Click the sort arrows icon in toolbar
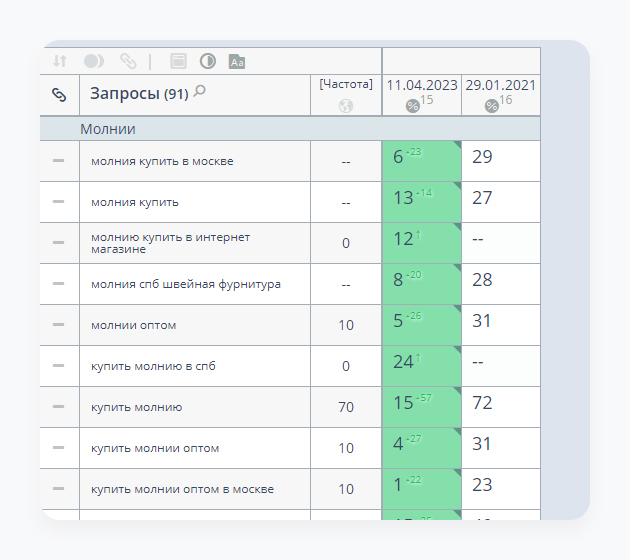This screenshot has width=630, height=560. coord(59,61)
